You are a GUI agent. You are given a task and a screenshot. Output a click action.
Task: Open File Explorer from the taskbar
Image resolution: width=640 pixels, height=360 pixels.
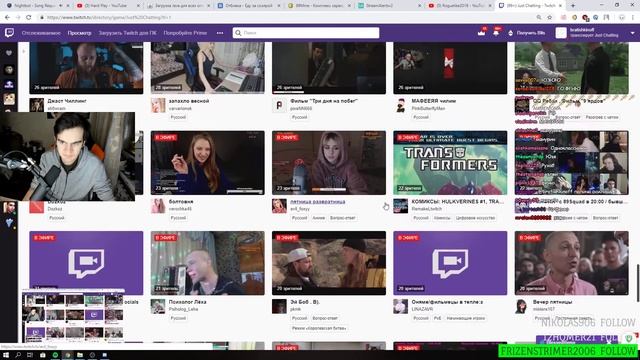coord(80,355)
